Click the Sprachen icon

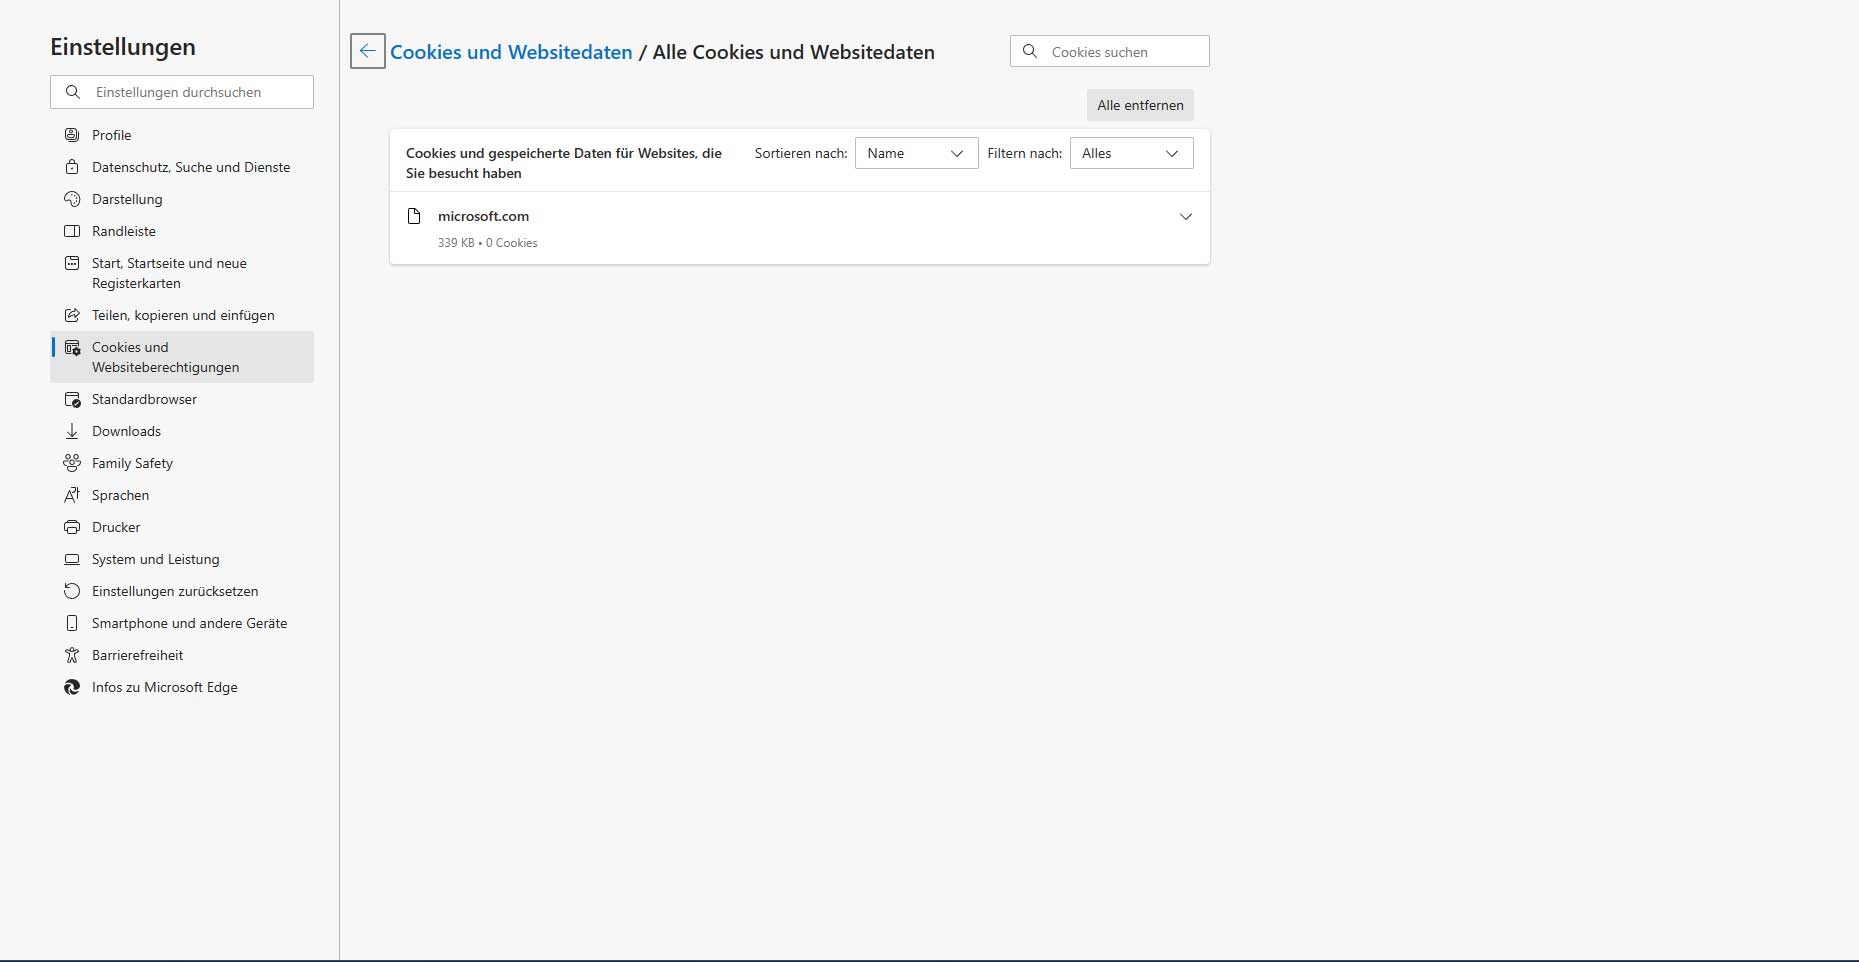coord(72,495)
